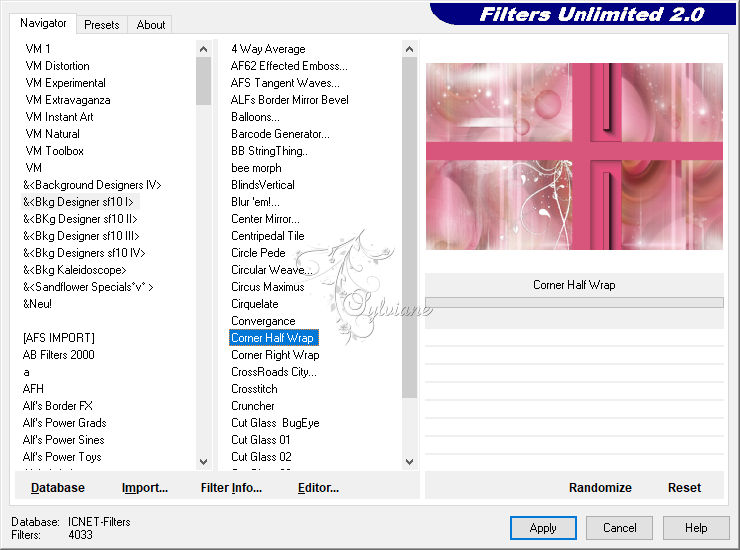
Task: Choose CrossRoads City... filter
Action: [274, 372]
